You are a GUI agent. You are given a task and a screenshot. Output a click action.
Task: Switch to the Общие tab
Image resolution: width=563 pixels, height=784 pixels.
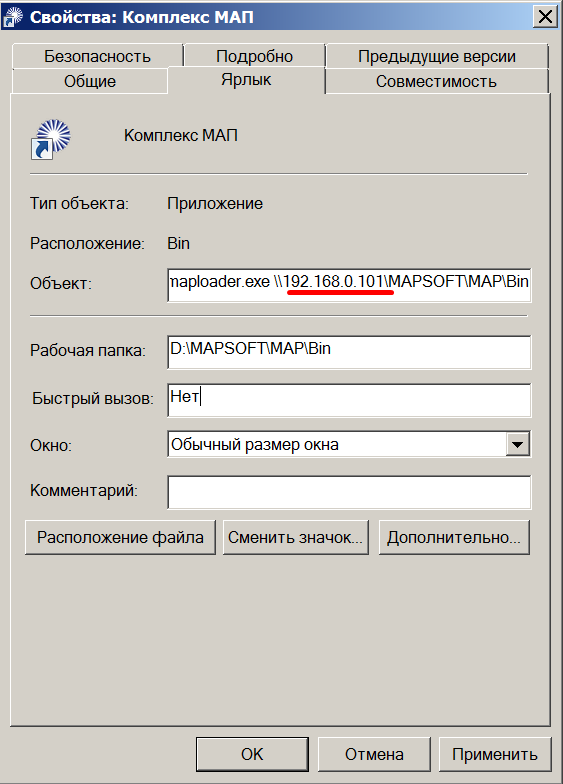(90, 81)
